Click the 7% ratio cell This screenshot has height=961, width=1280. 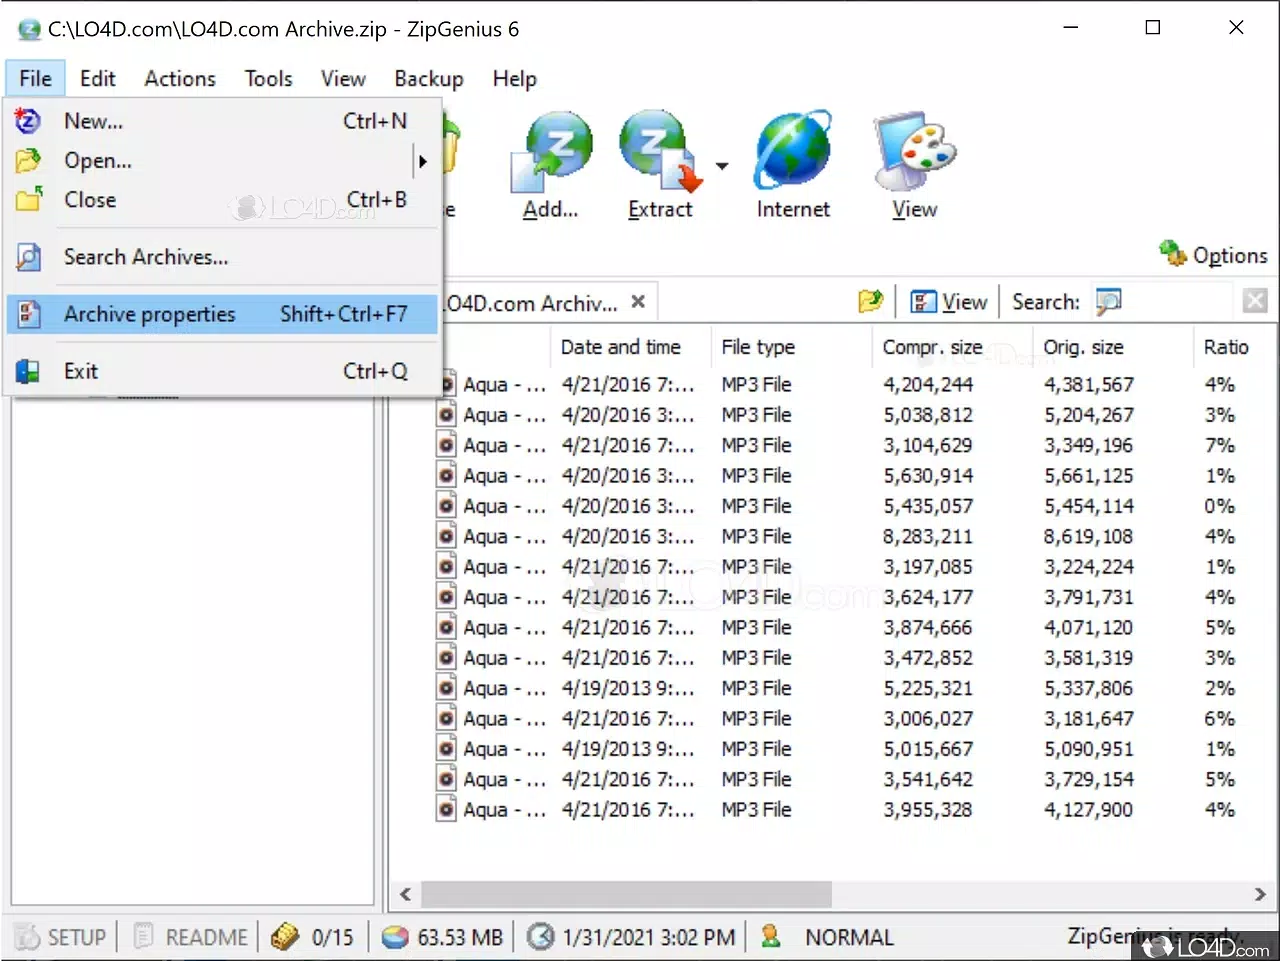(1219, 445)
